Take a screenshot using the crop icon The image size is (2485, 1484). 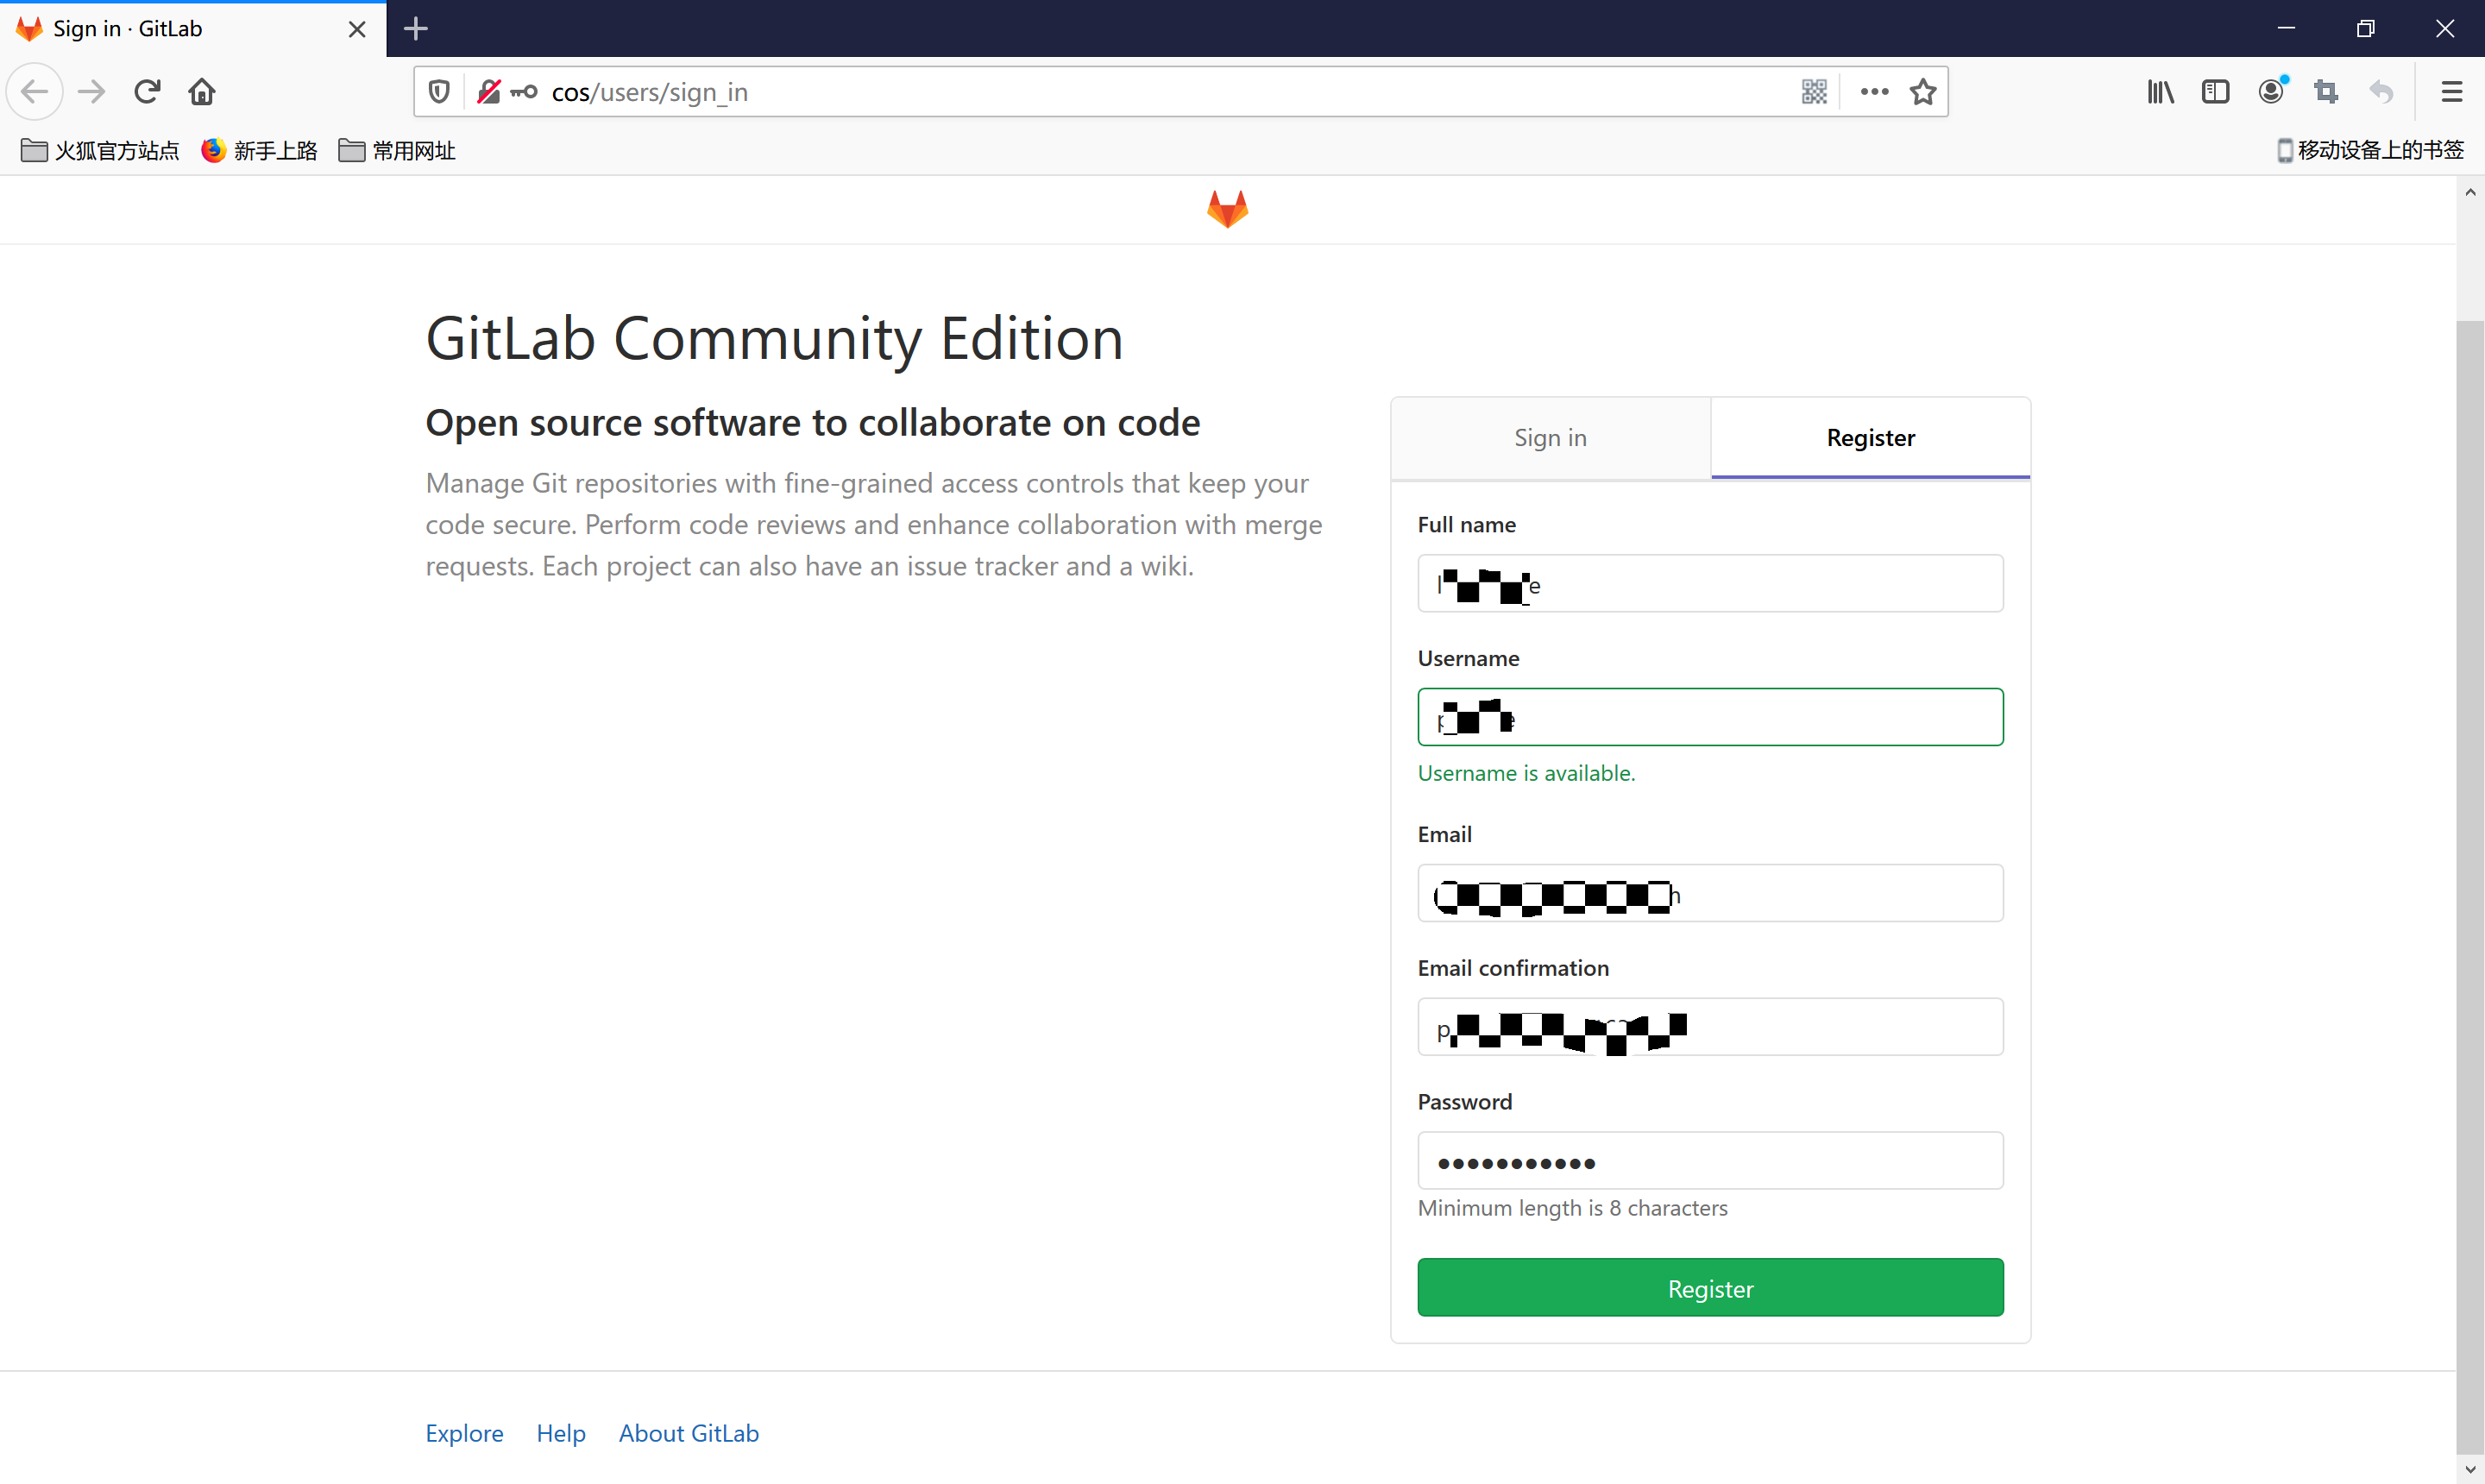tap(2327, 91)
